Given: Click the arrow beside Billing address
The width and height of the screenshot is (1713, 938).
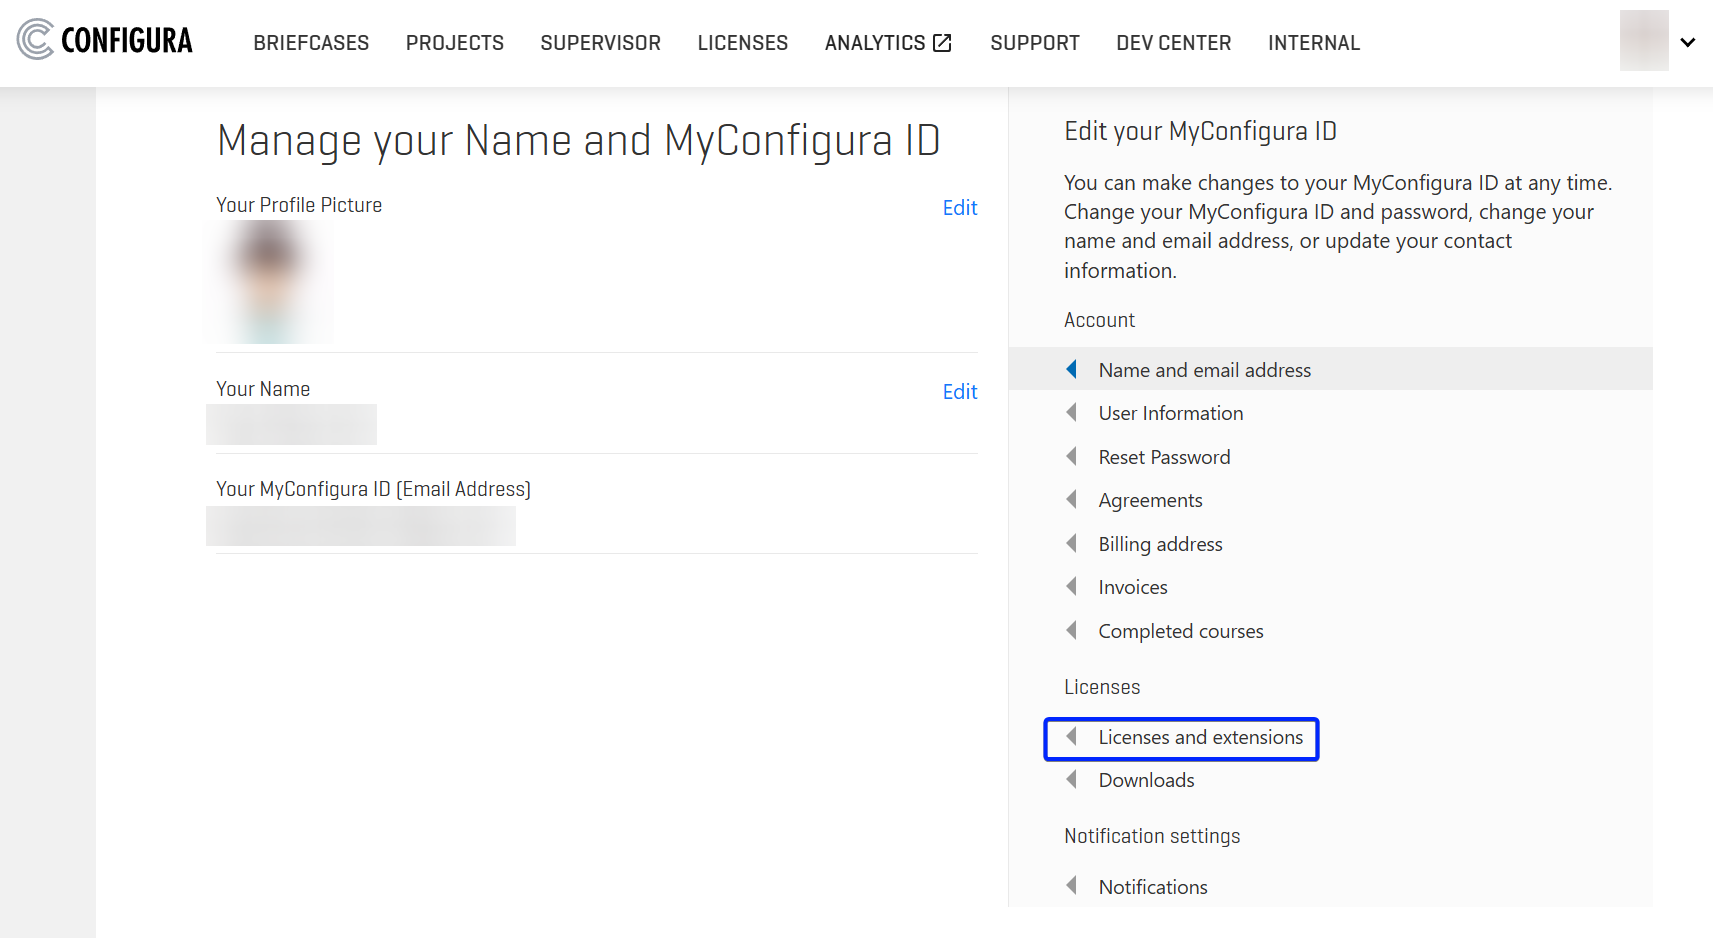Looking at the screenshot, I should [1072, 543].
